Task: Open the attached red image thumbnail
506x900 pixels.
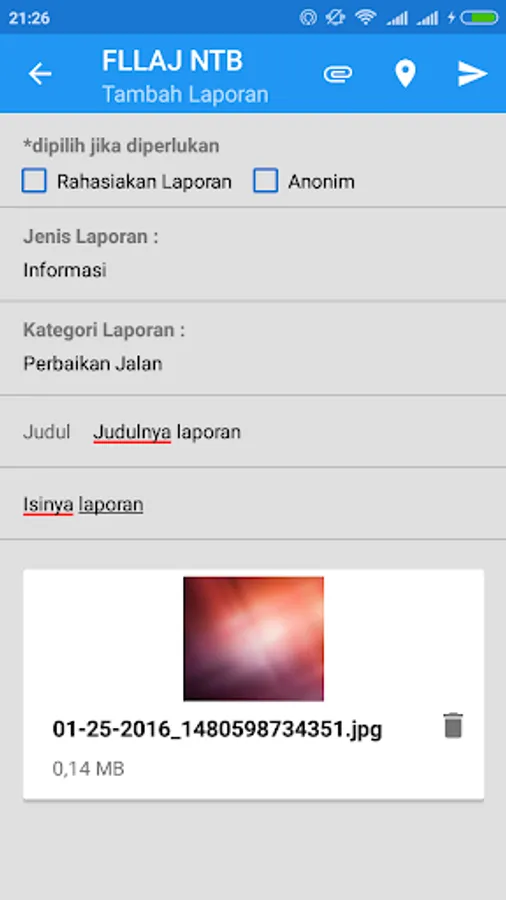Action: 254,639
